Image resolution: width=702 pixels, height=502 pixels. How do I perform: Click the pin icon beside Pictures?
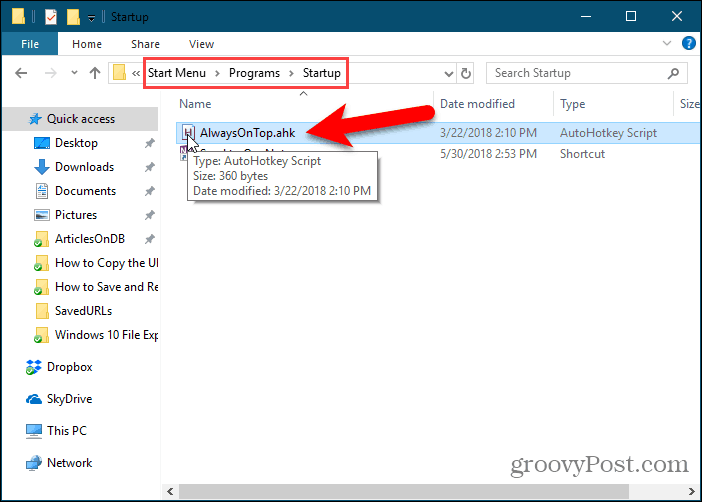[150, 215]
